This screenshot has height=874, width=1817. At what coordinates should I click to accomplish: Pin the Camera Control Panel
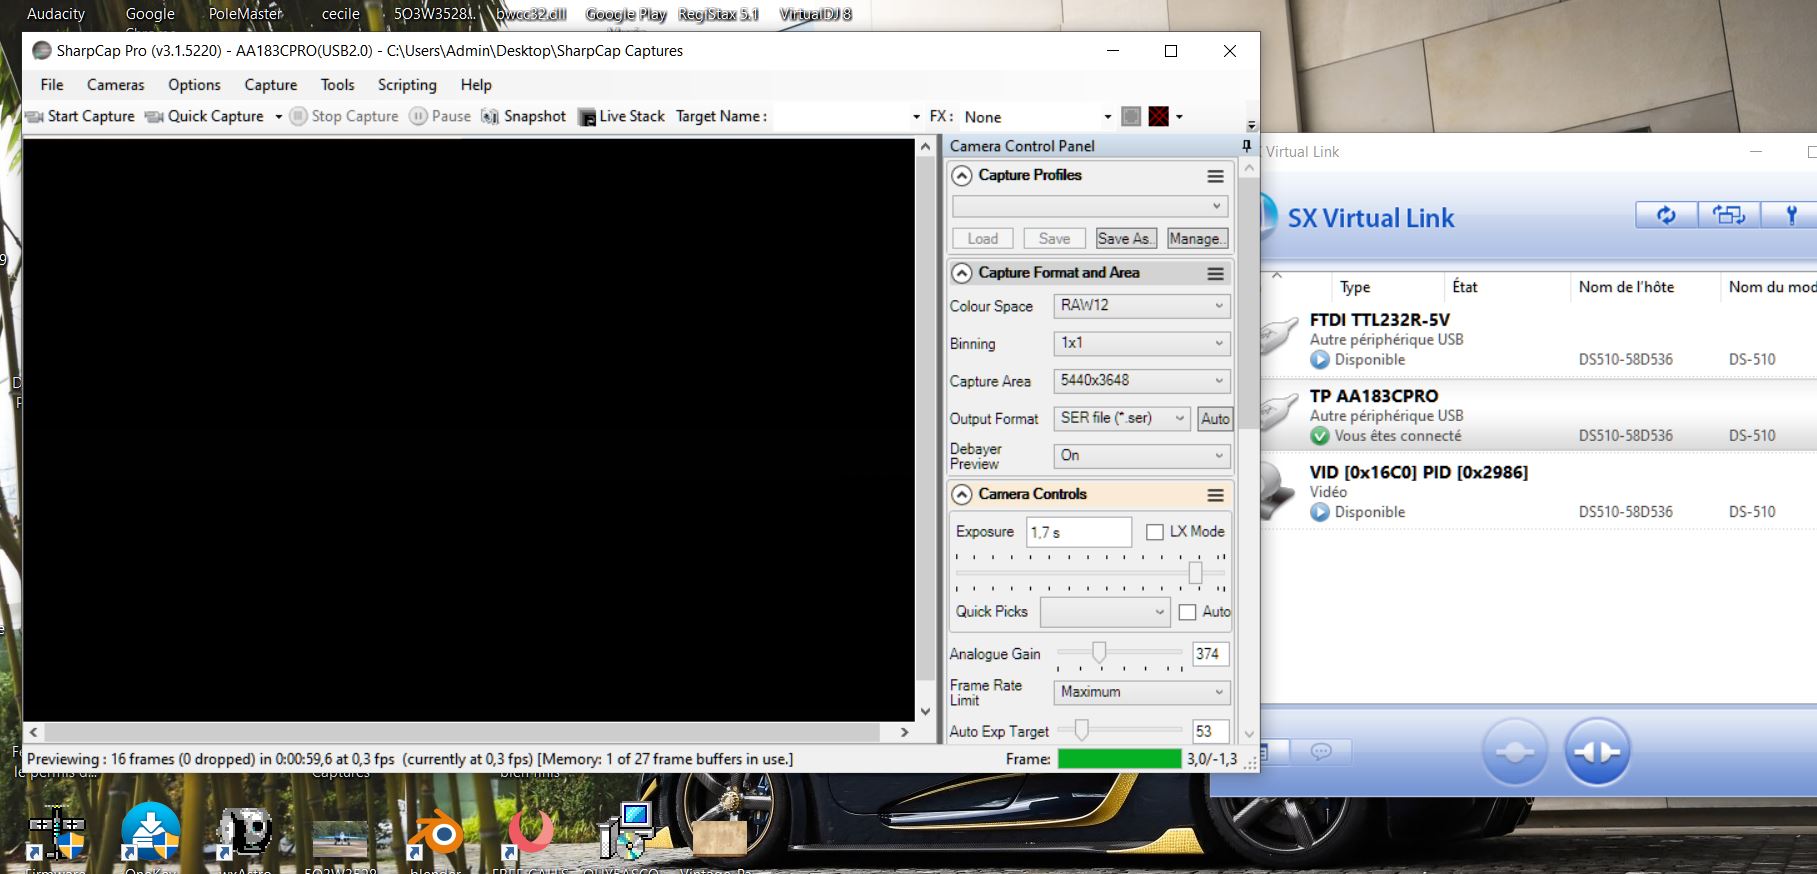(x=1246, y=146)
